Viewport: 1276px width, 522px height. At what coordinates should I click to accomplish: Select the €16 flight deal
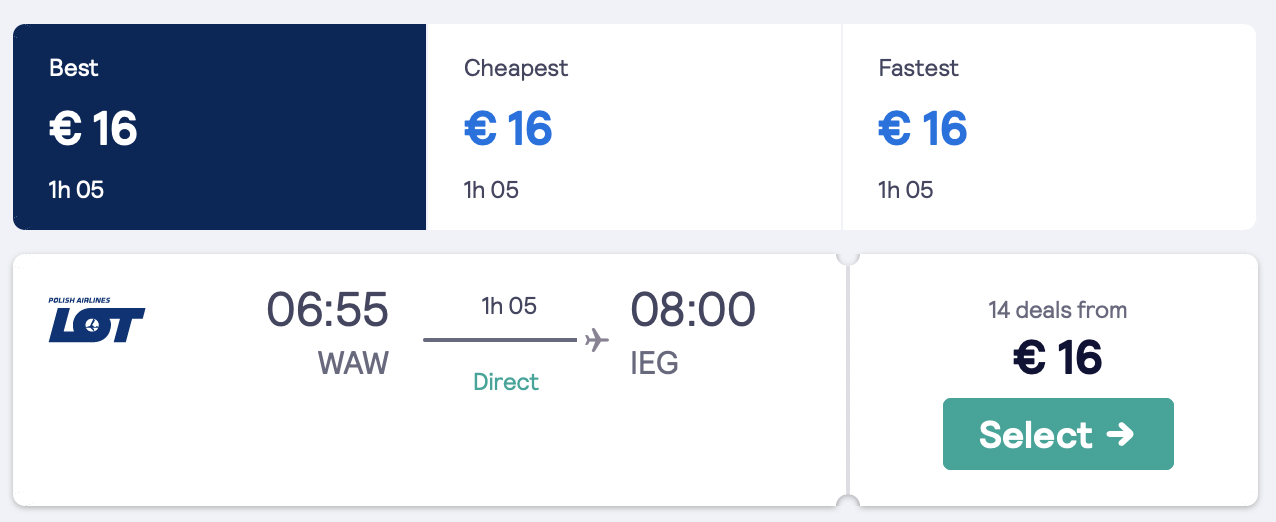click(x=1058, y=434)
